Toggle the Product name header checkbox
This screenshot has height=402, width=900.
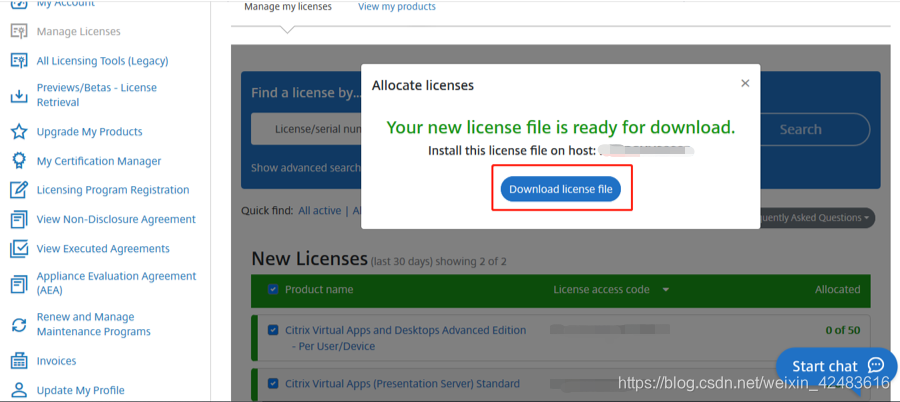tap(273, 290)
